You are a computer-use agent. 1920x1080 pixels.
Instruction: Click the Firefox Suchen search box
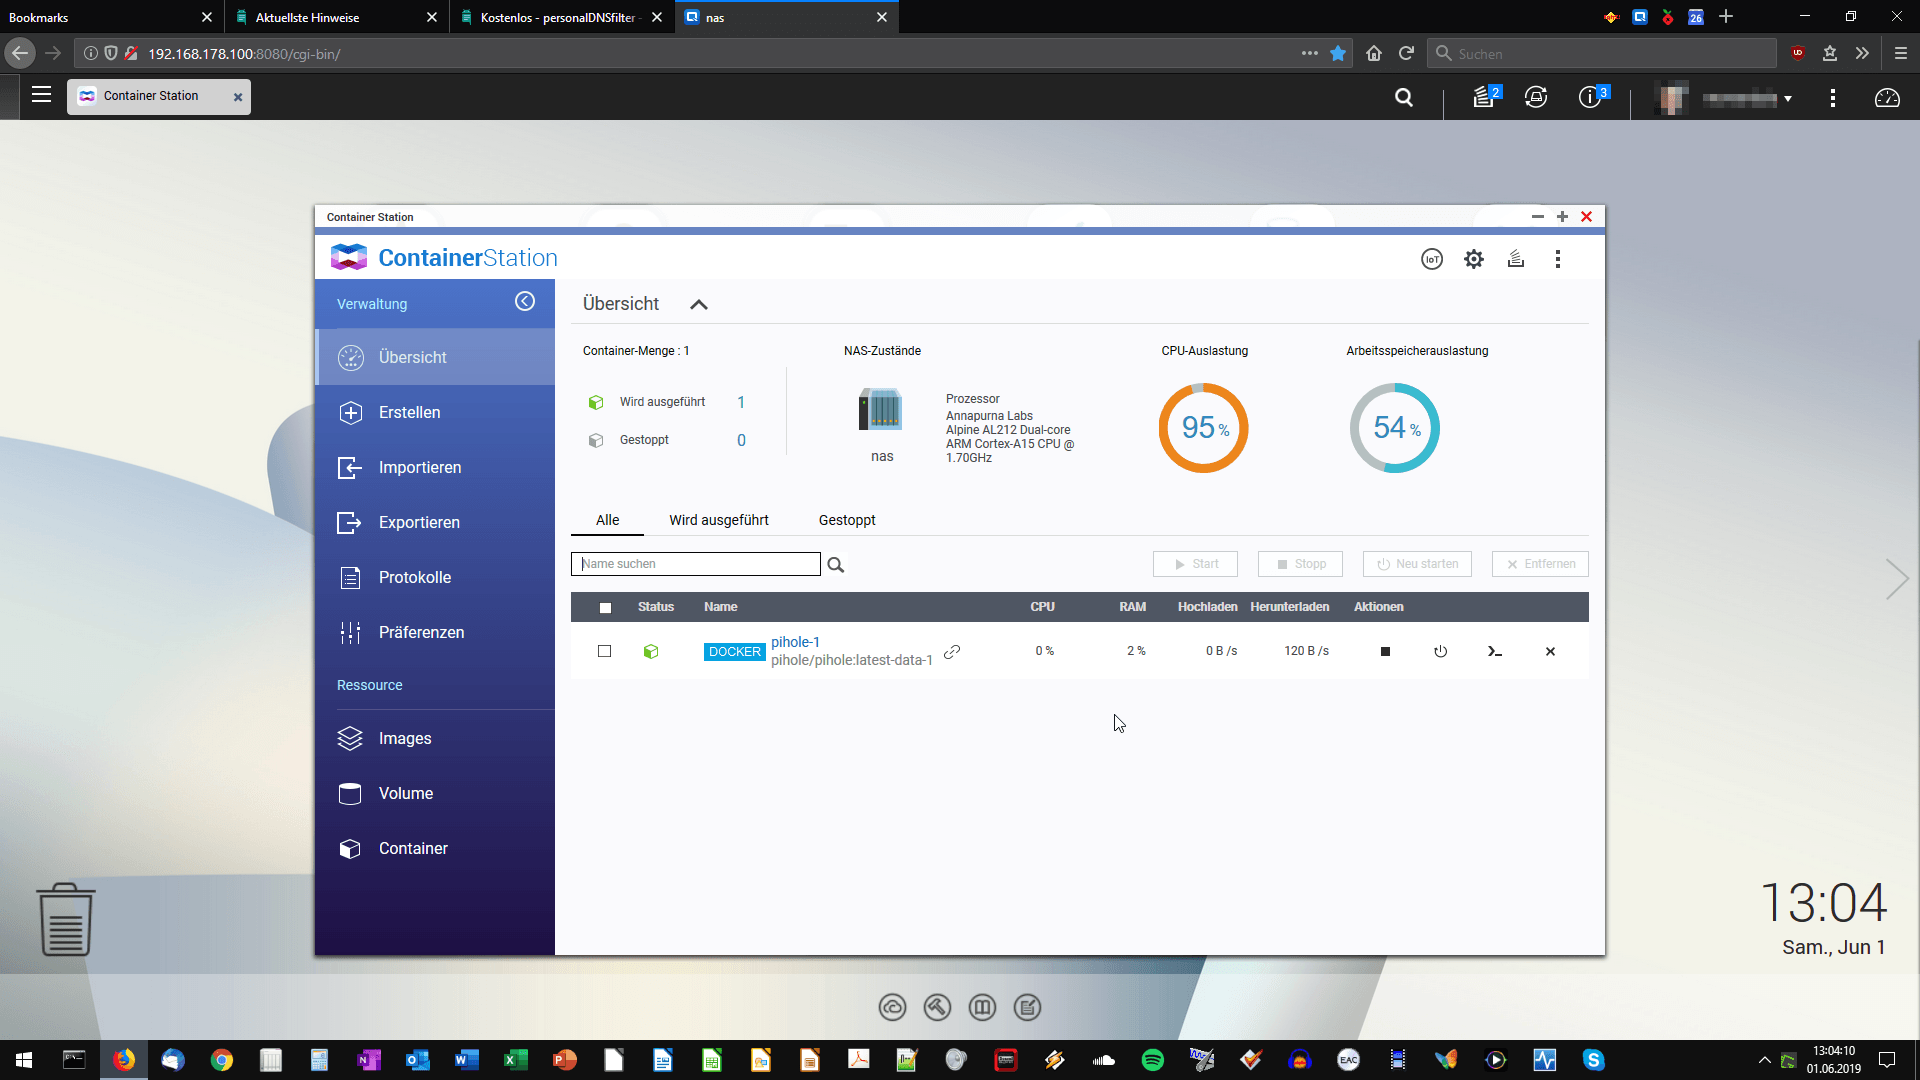pyautogui.click(x=1602, y=53)
